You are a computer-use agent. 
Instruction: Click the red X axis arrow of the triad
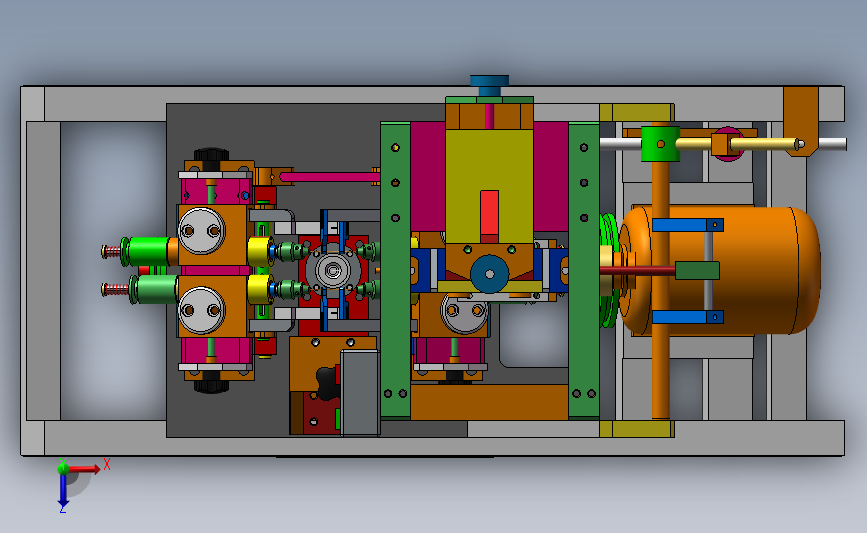coord(84,469)
